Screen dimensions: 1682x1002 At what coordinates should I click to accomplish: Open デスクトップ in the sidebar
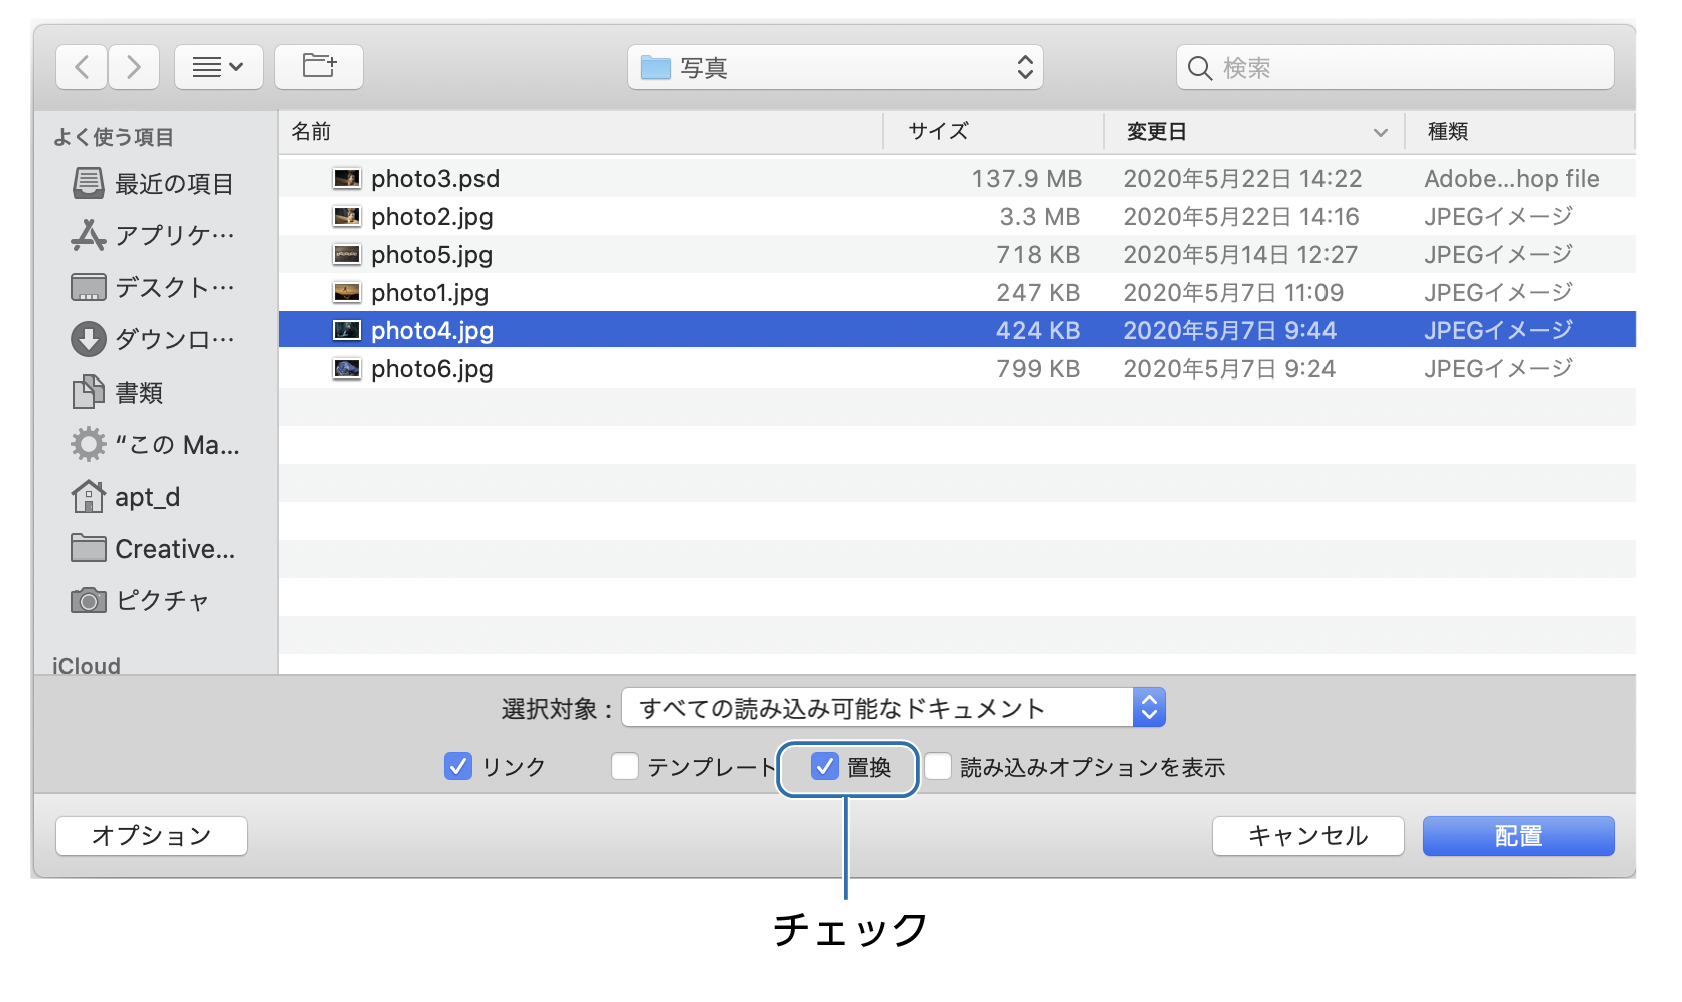(x=155, y=288)
